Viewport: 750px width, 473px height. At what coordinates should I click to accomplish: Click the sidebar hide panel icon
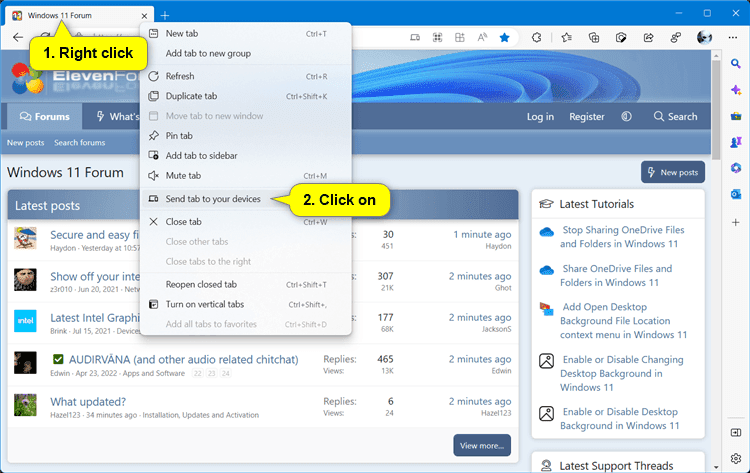tap(736, 433)
